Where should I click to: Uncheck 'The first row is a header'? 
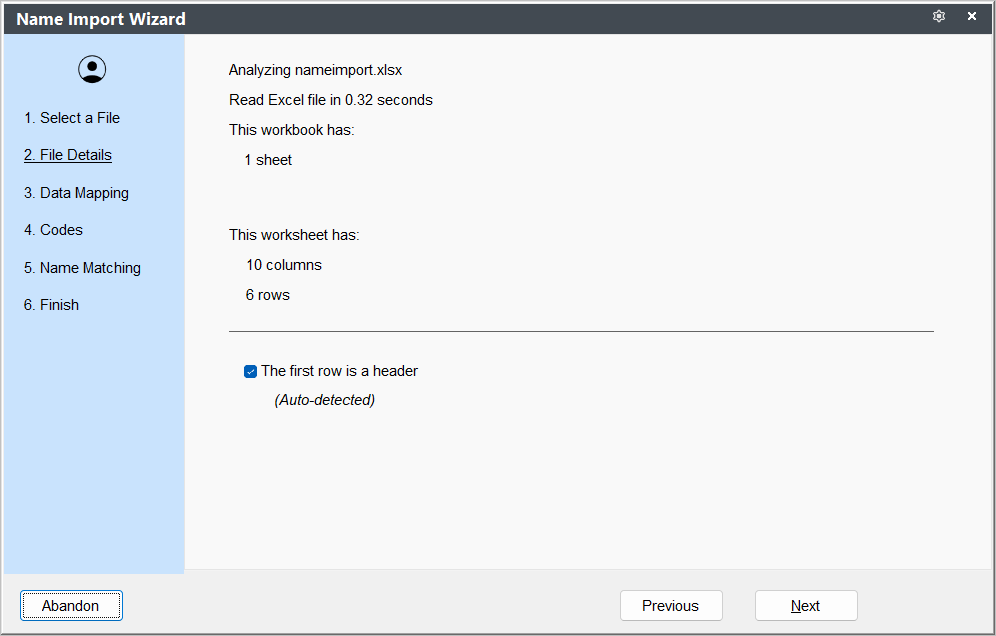250,372
